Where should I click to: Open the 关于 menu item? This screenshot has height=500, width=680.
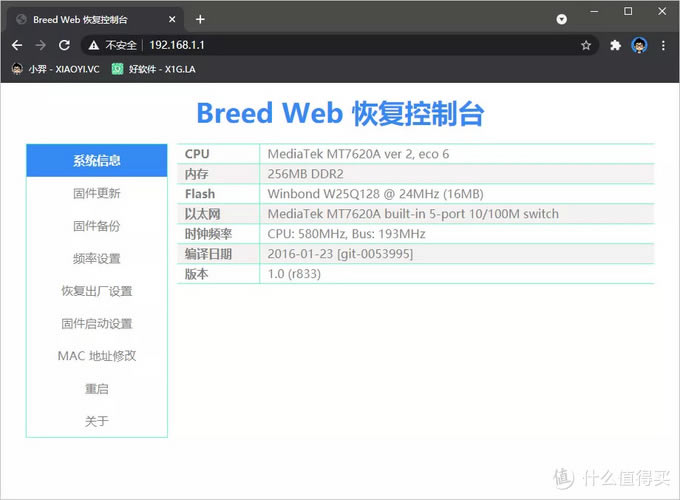[97, 421]
